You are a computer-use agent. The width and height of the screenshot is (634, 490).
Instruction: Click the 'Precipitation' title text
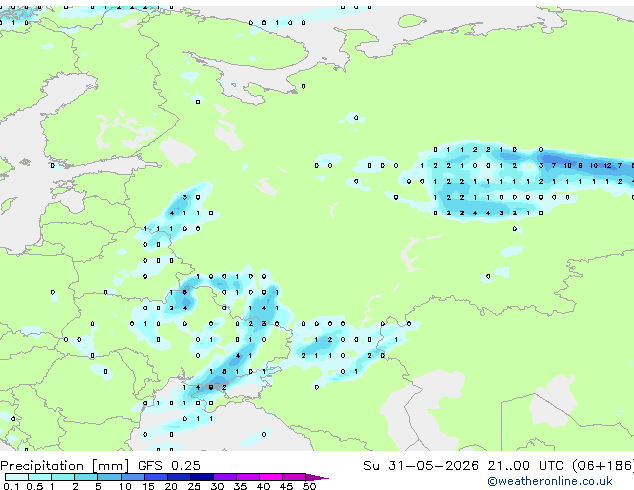click(42, 466)
